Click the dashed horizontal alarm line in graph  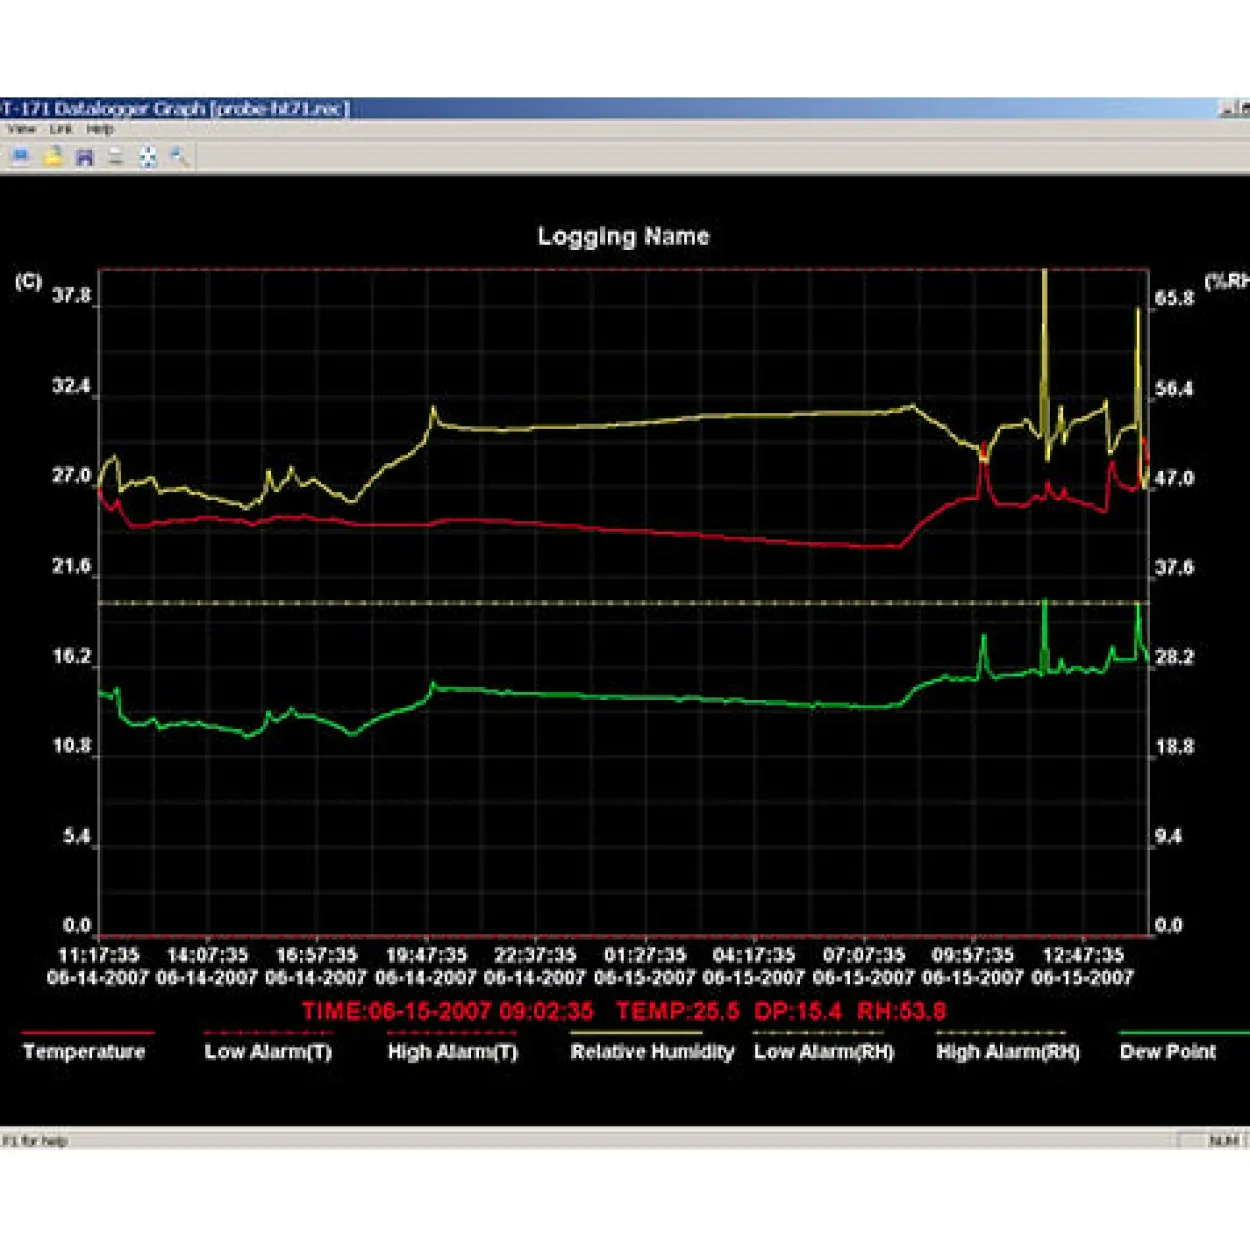click(x=623, y=603)
